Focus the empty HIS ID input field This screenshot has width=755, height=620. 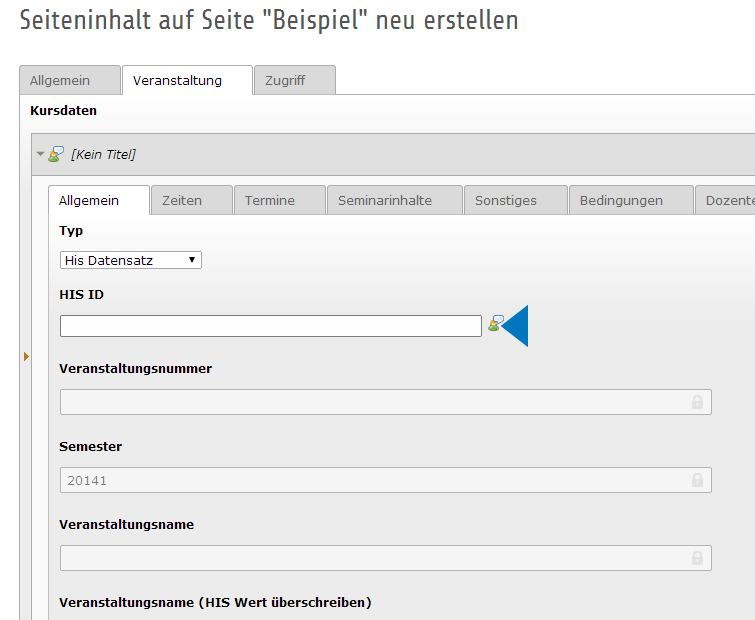click(x=270, y=326)
